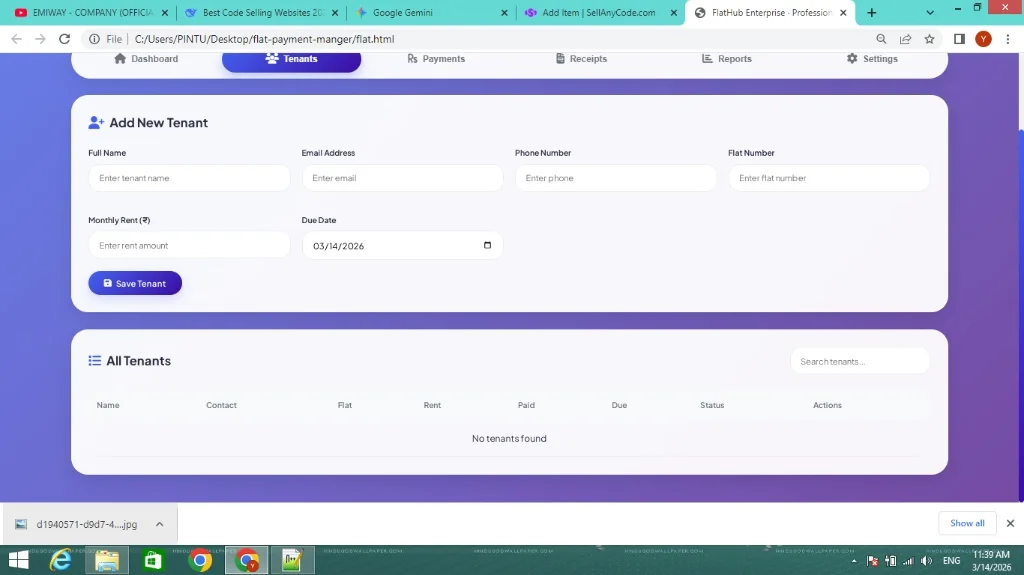Toggle the browser side panel
This screenshot has height=575, width=1024.
pyautogui.click(x=959, y=39)
